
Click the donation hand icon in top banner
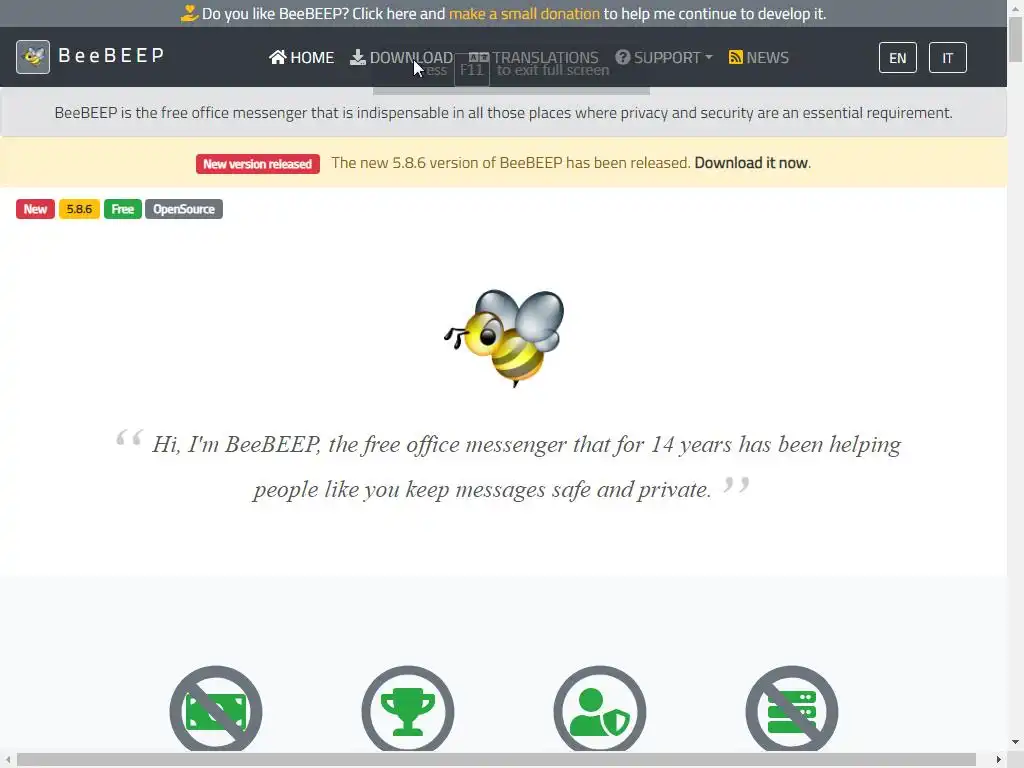[x=189, y=13]
